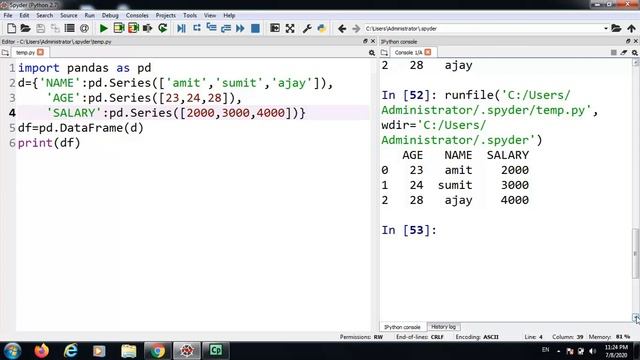Click the Step into debug icon

pos(211,28)
